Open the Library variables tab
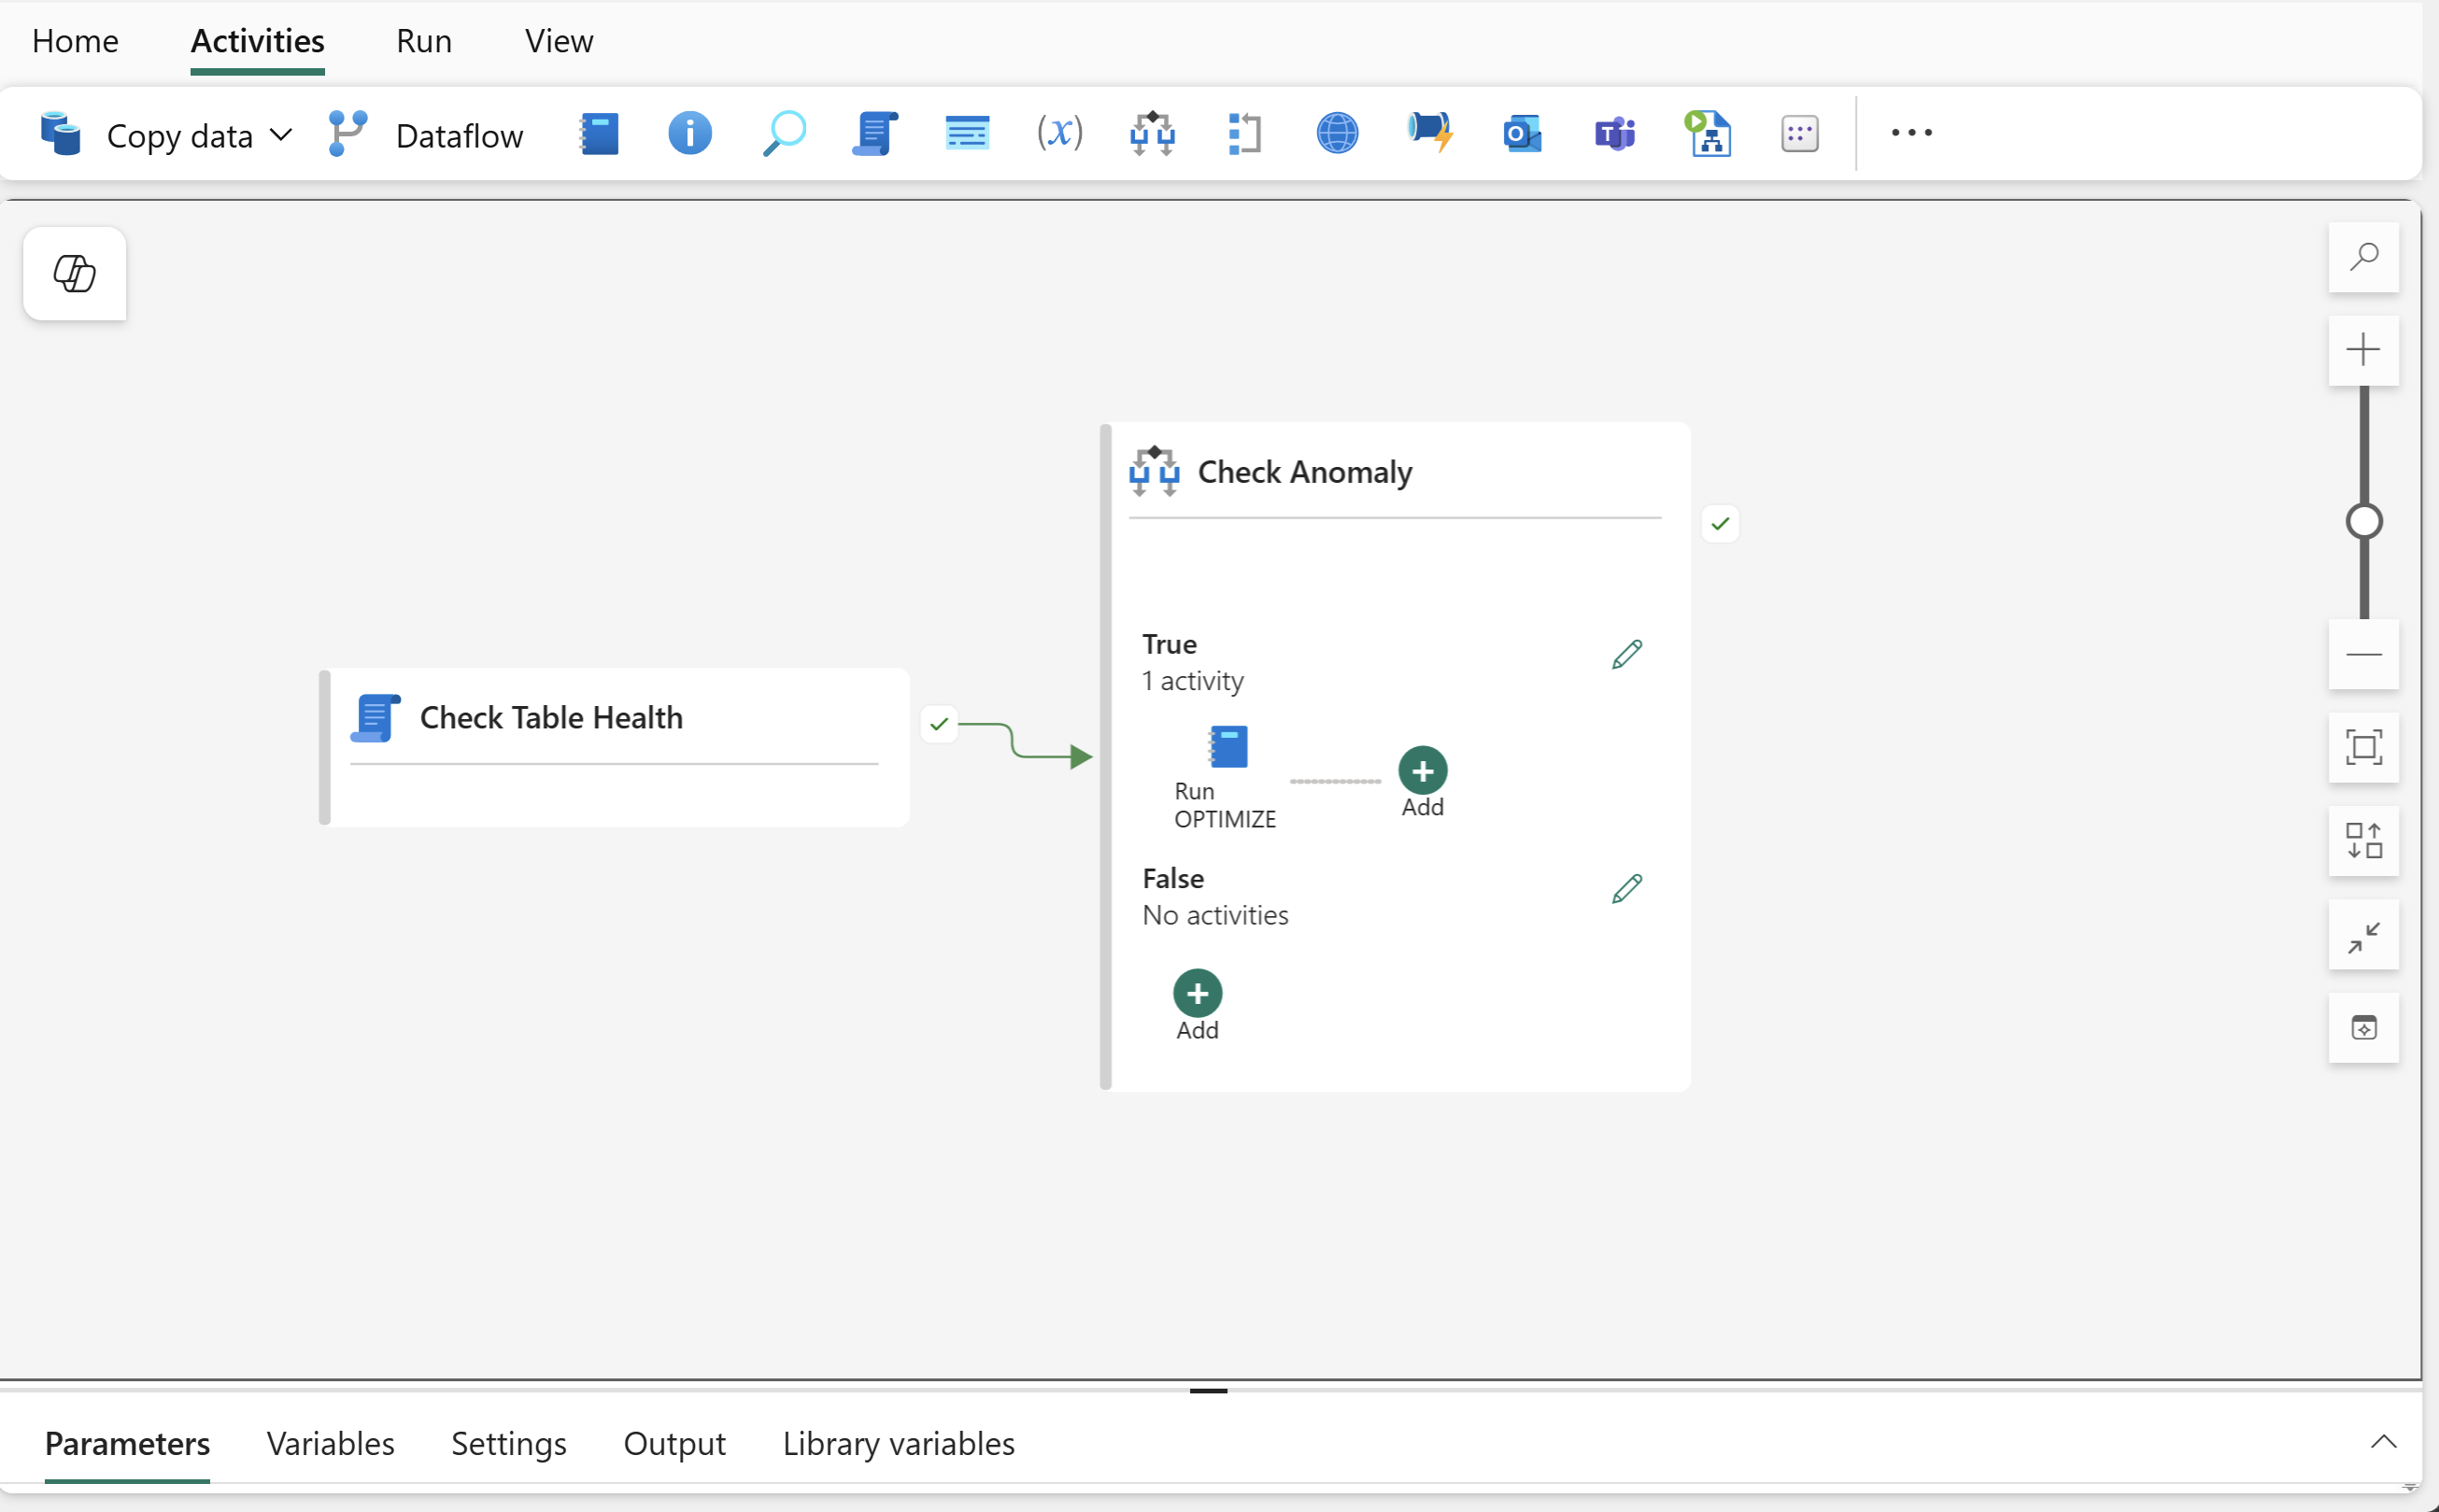This screenshot has height=1512, width=2439. pos(898,1443)
